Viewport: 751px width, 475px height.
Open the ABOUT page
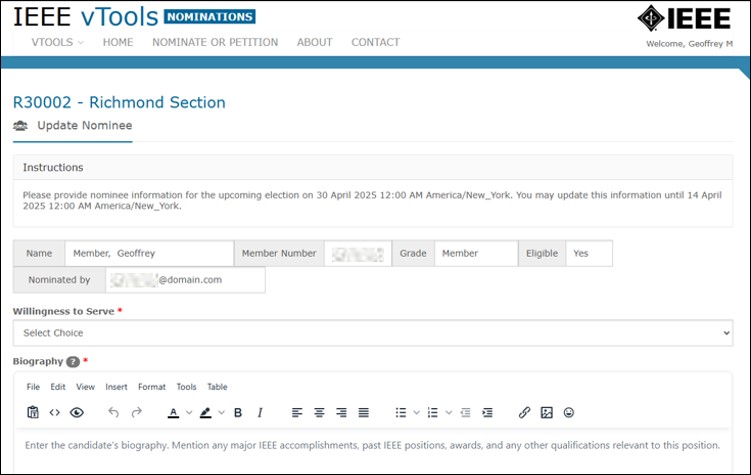(x=315, y=42)
